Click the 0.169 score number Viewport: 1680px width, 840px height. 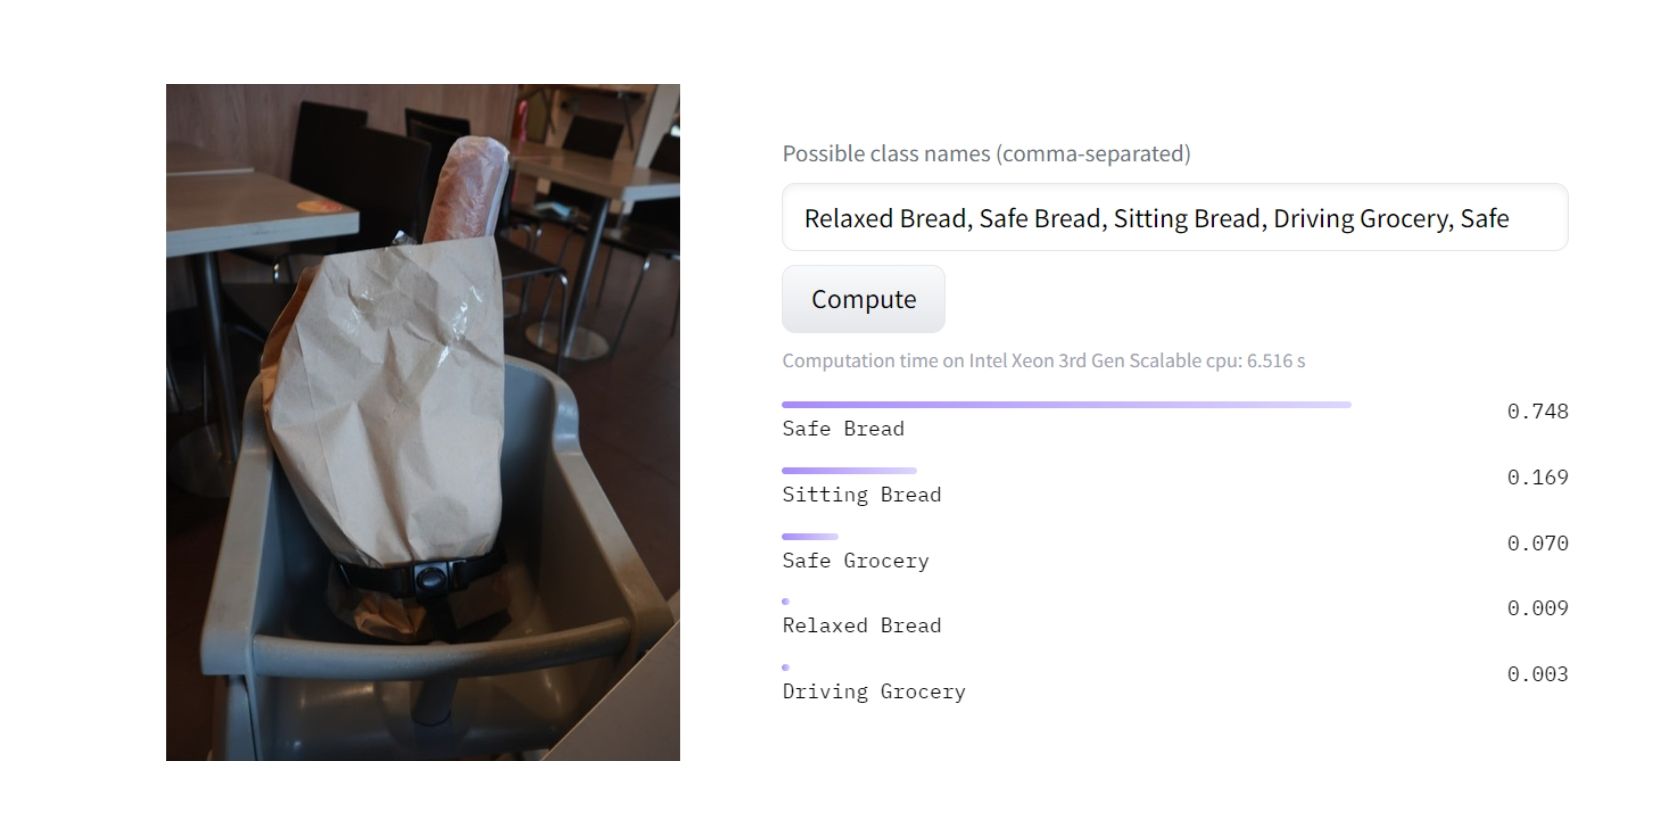[1538, 477]
